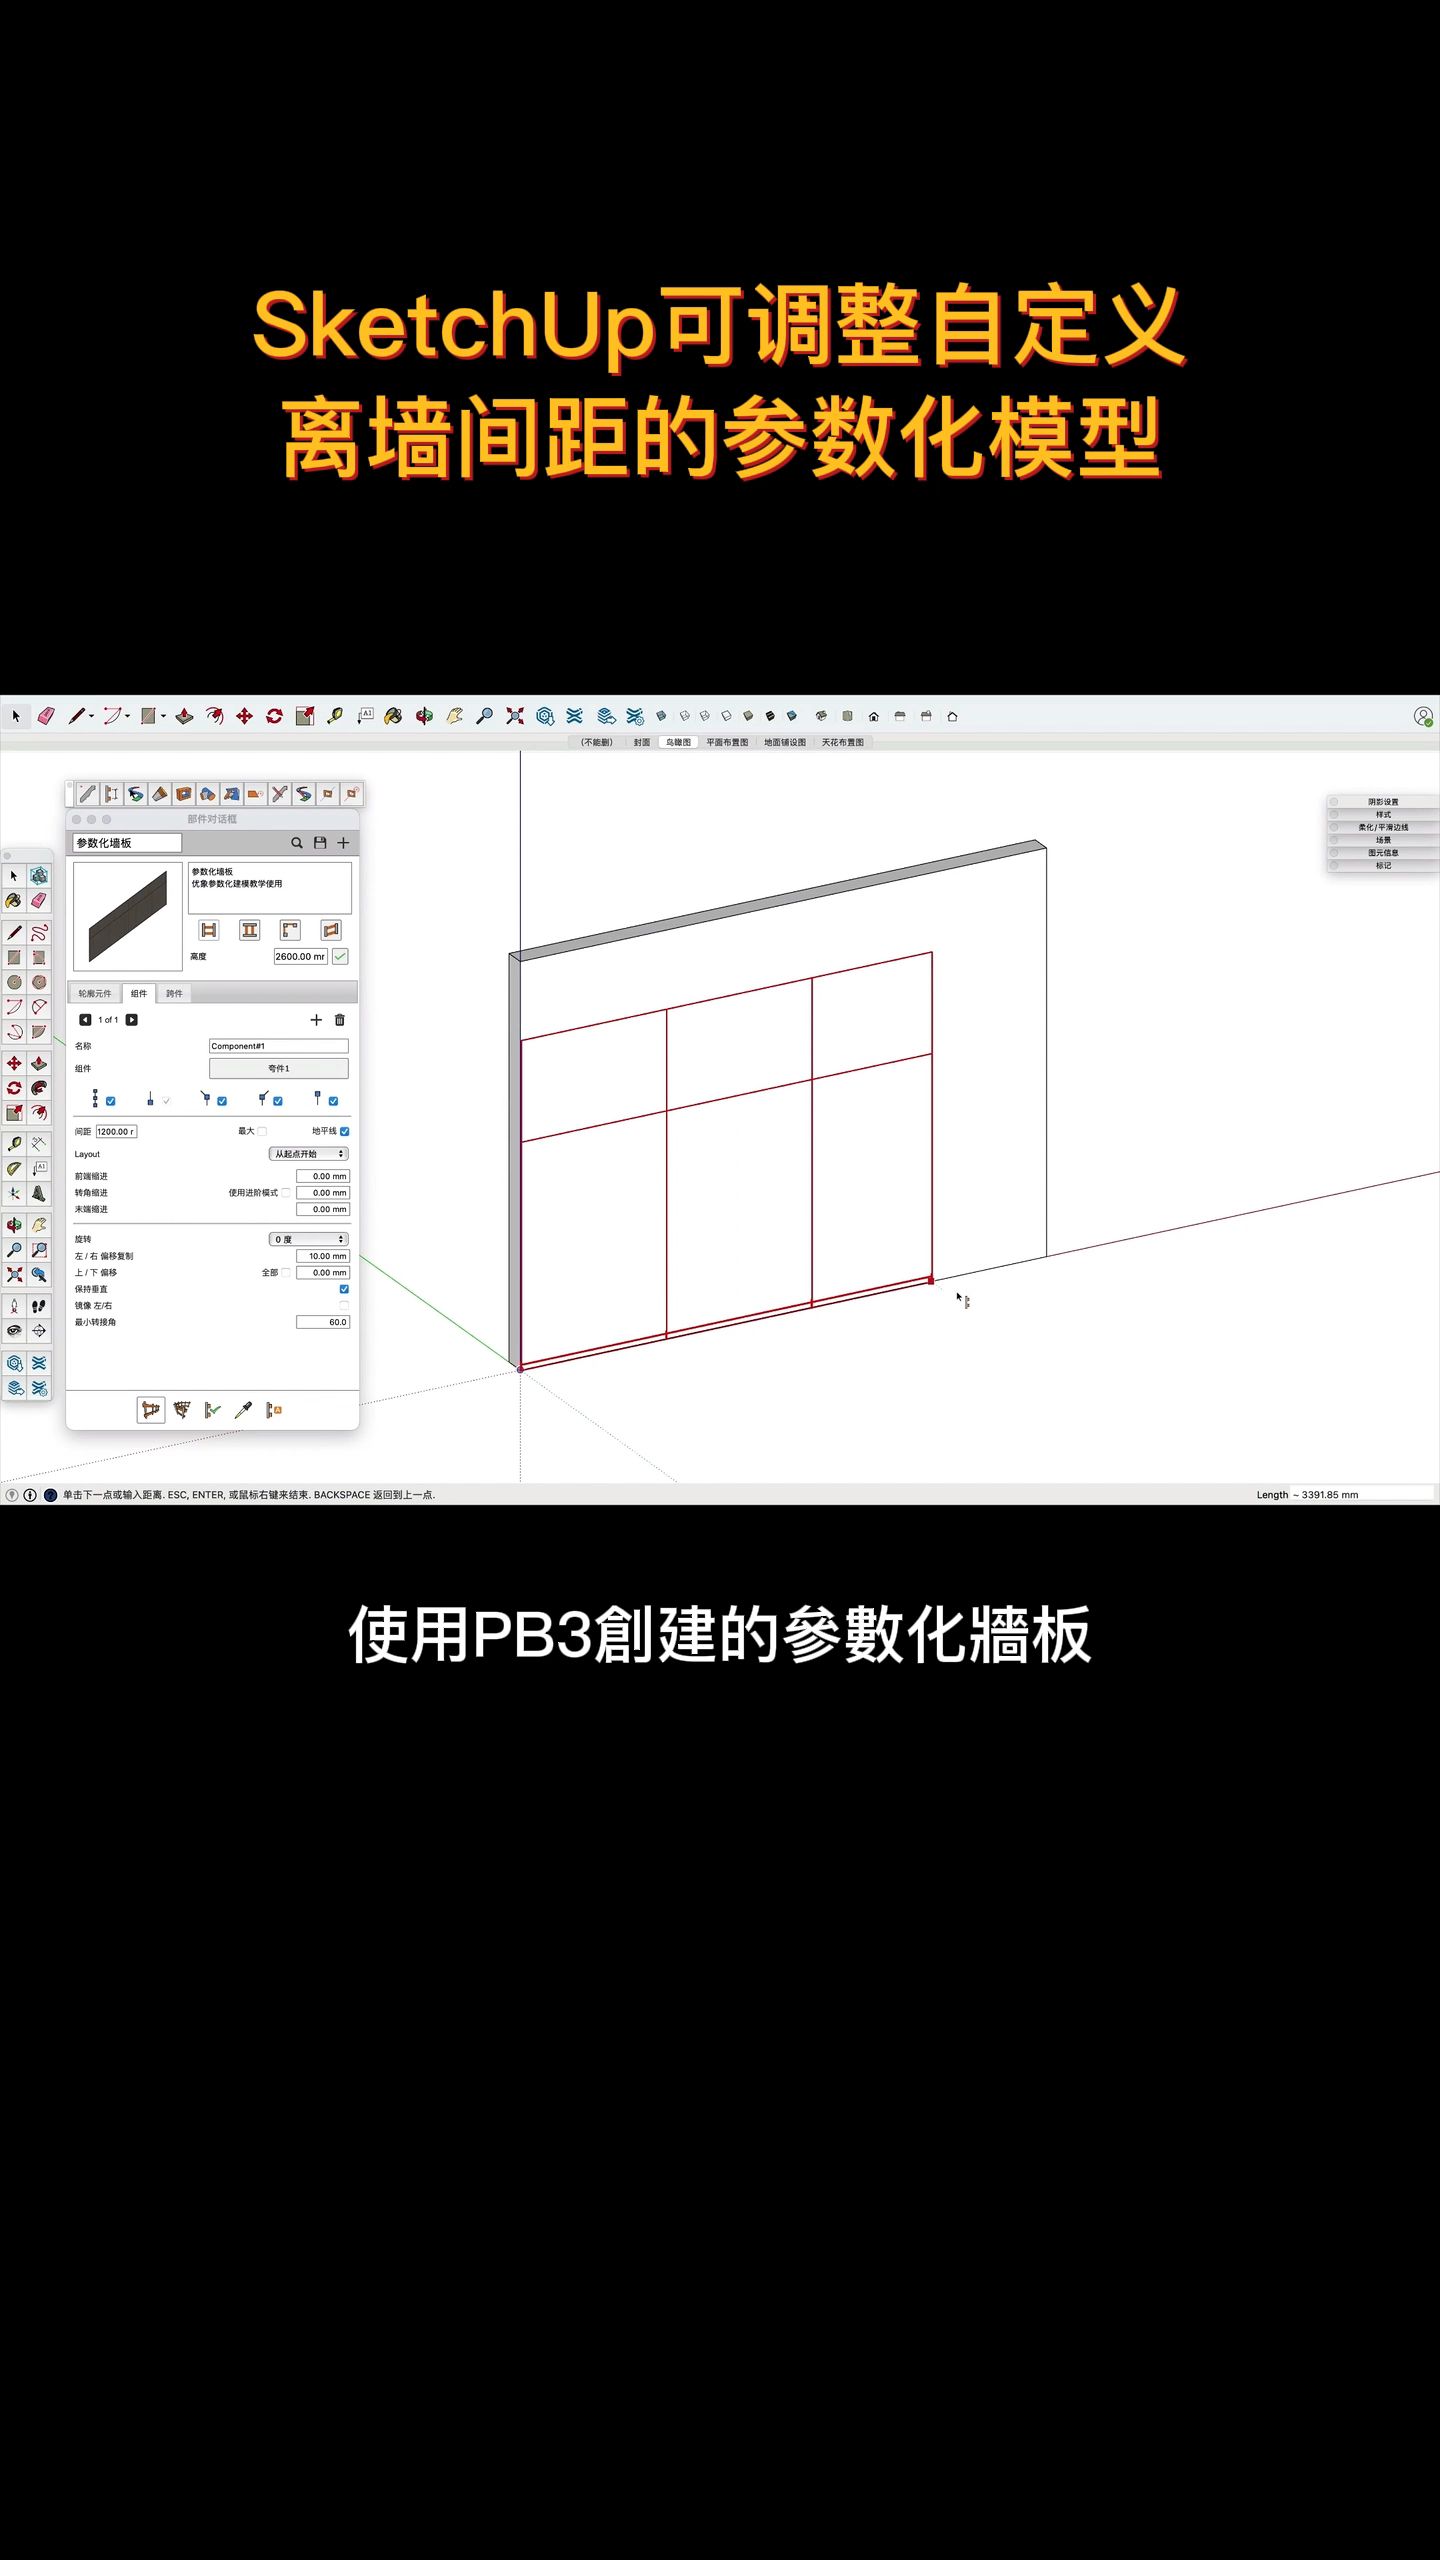Click the 夸件1 component button

pos(279,1068)
